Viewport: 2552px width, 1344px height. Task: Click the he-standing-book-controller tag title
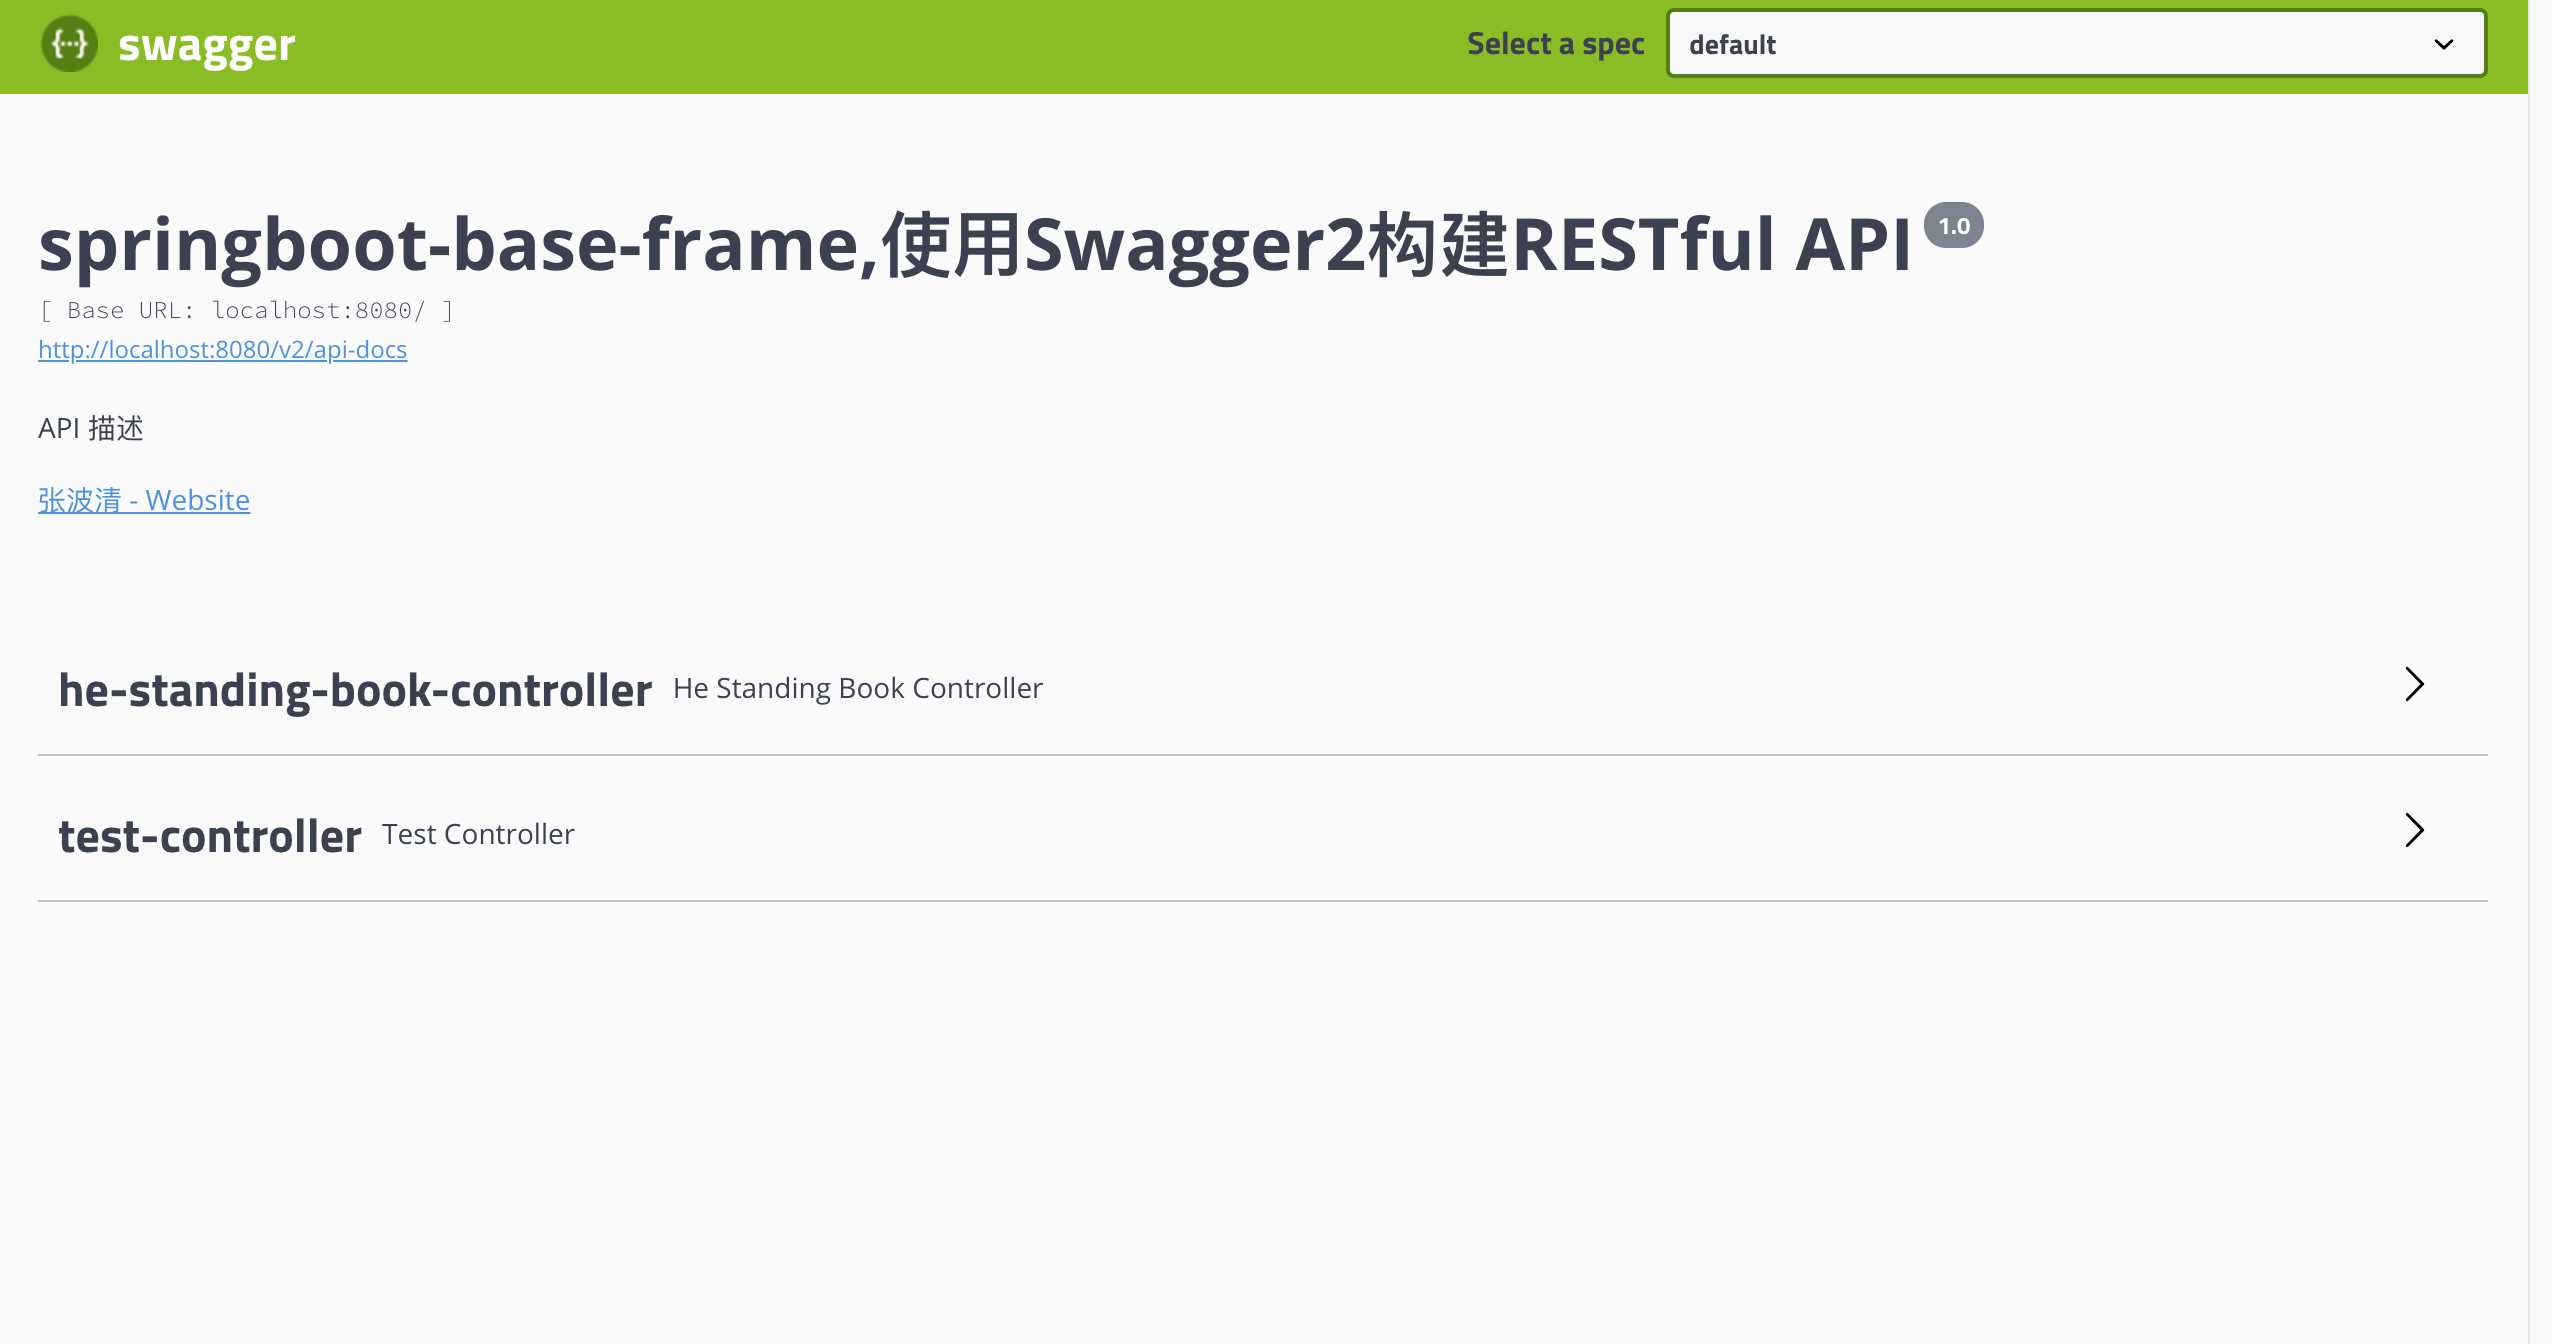tap(355, 690)
